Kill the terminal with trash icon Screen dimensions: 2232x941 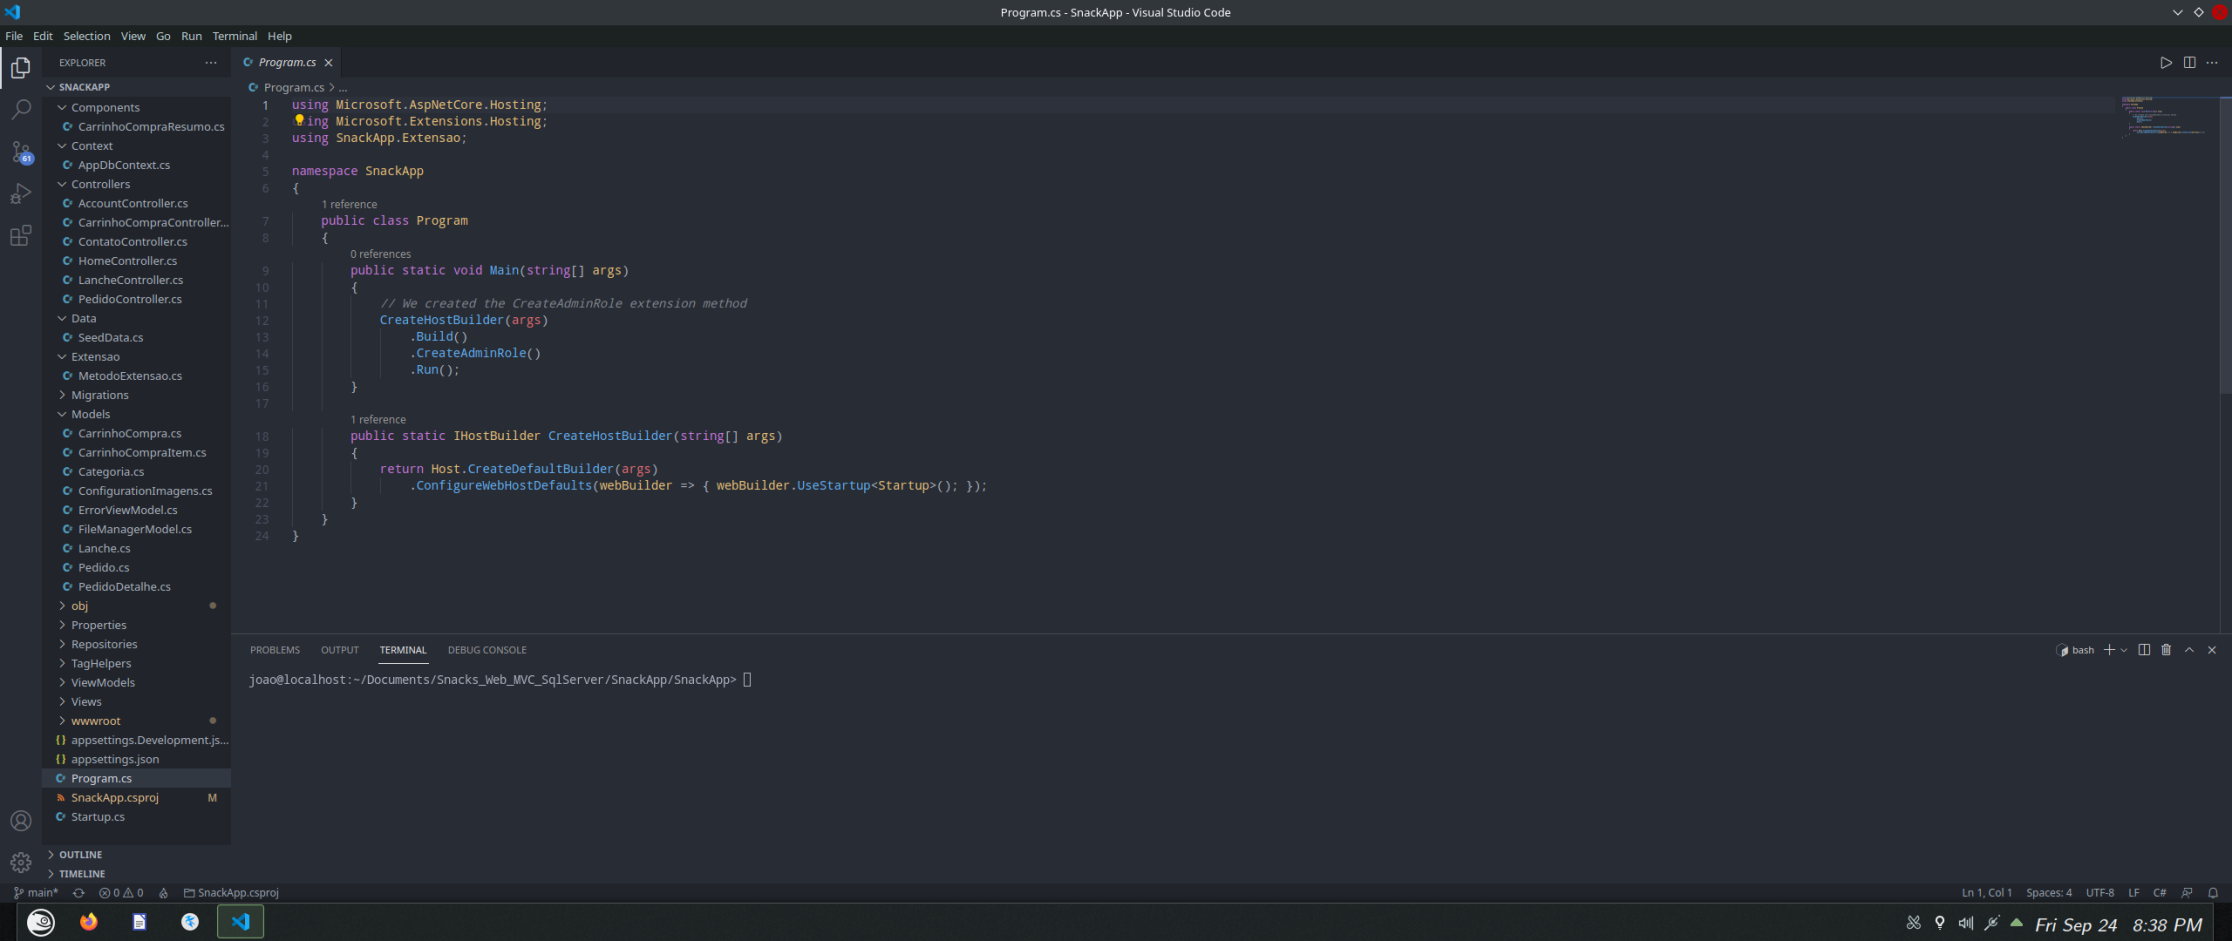coord(2166,650)
